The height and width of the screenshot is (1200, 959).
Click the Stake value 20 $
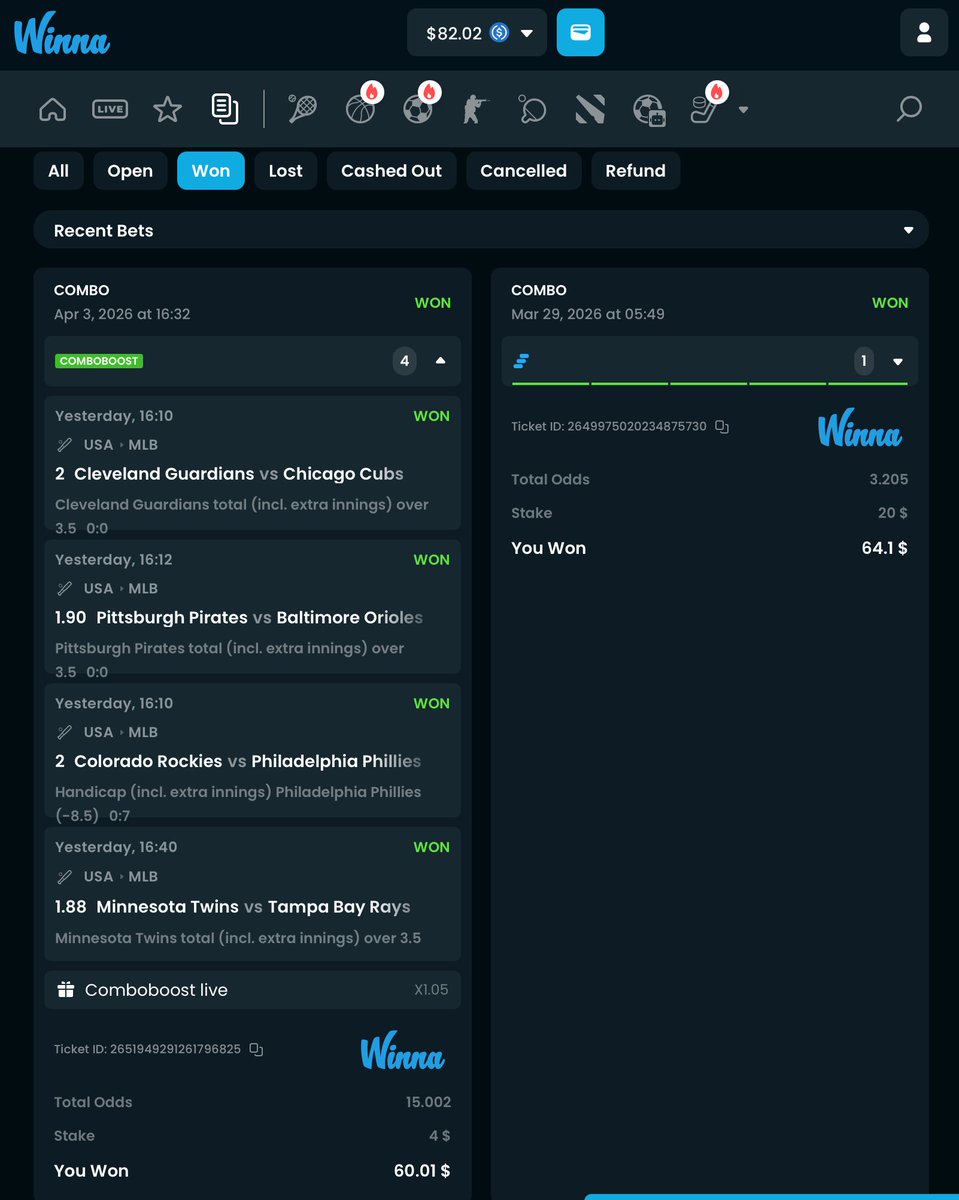pyautogui.click(x=893, y=513)
